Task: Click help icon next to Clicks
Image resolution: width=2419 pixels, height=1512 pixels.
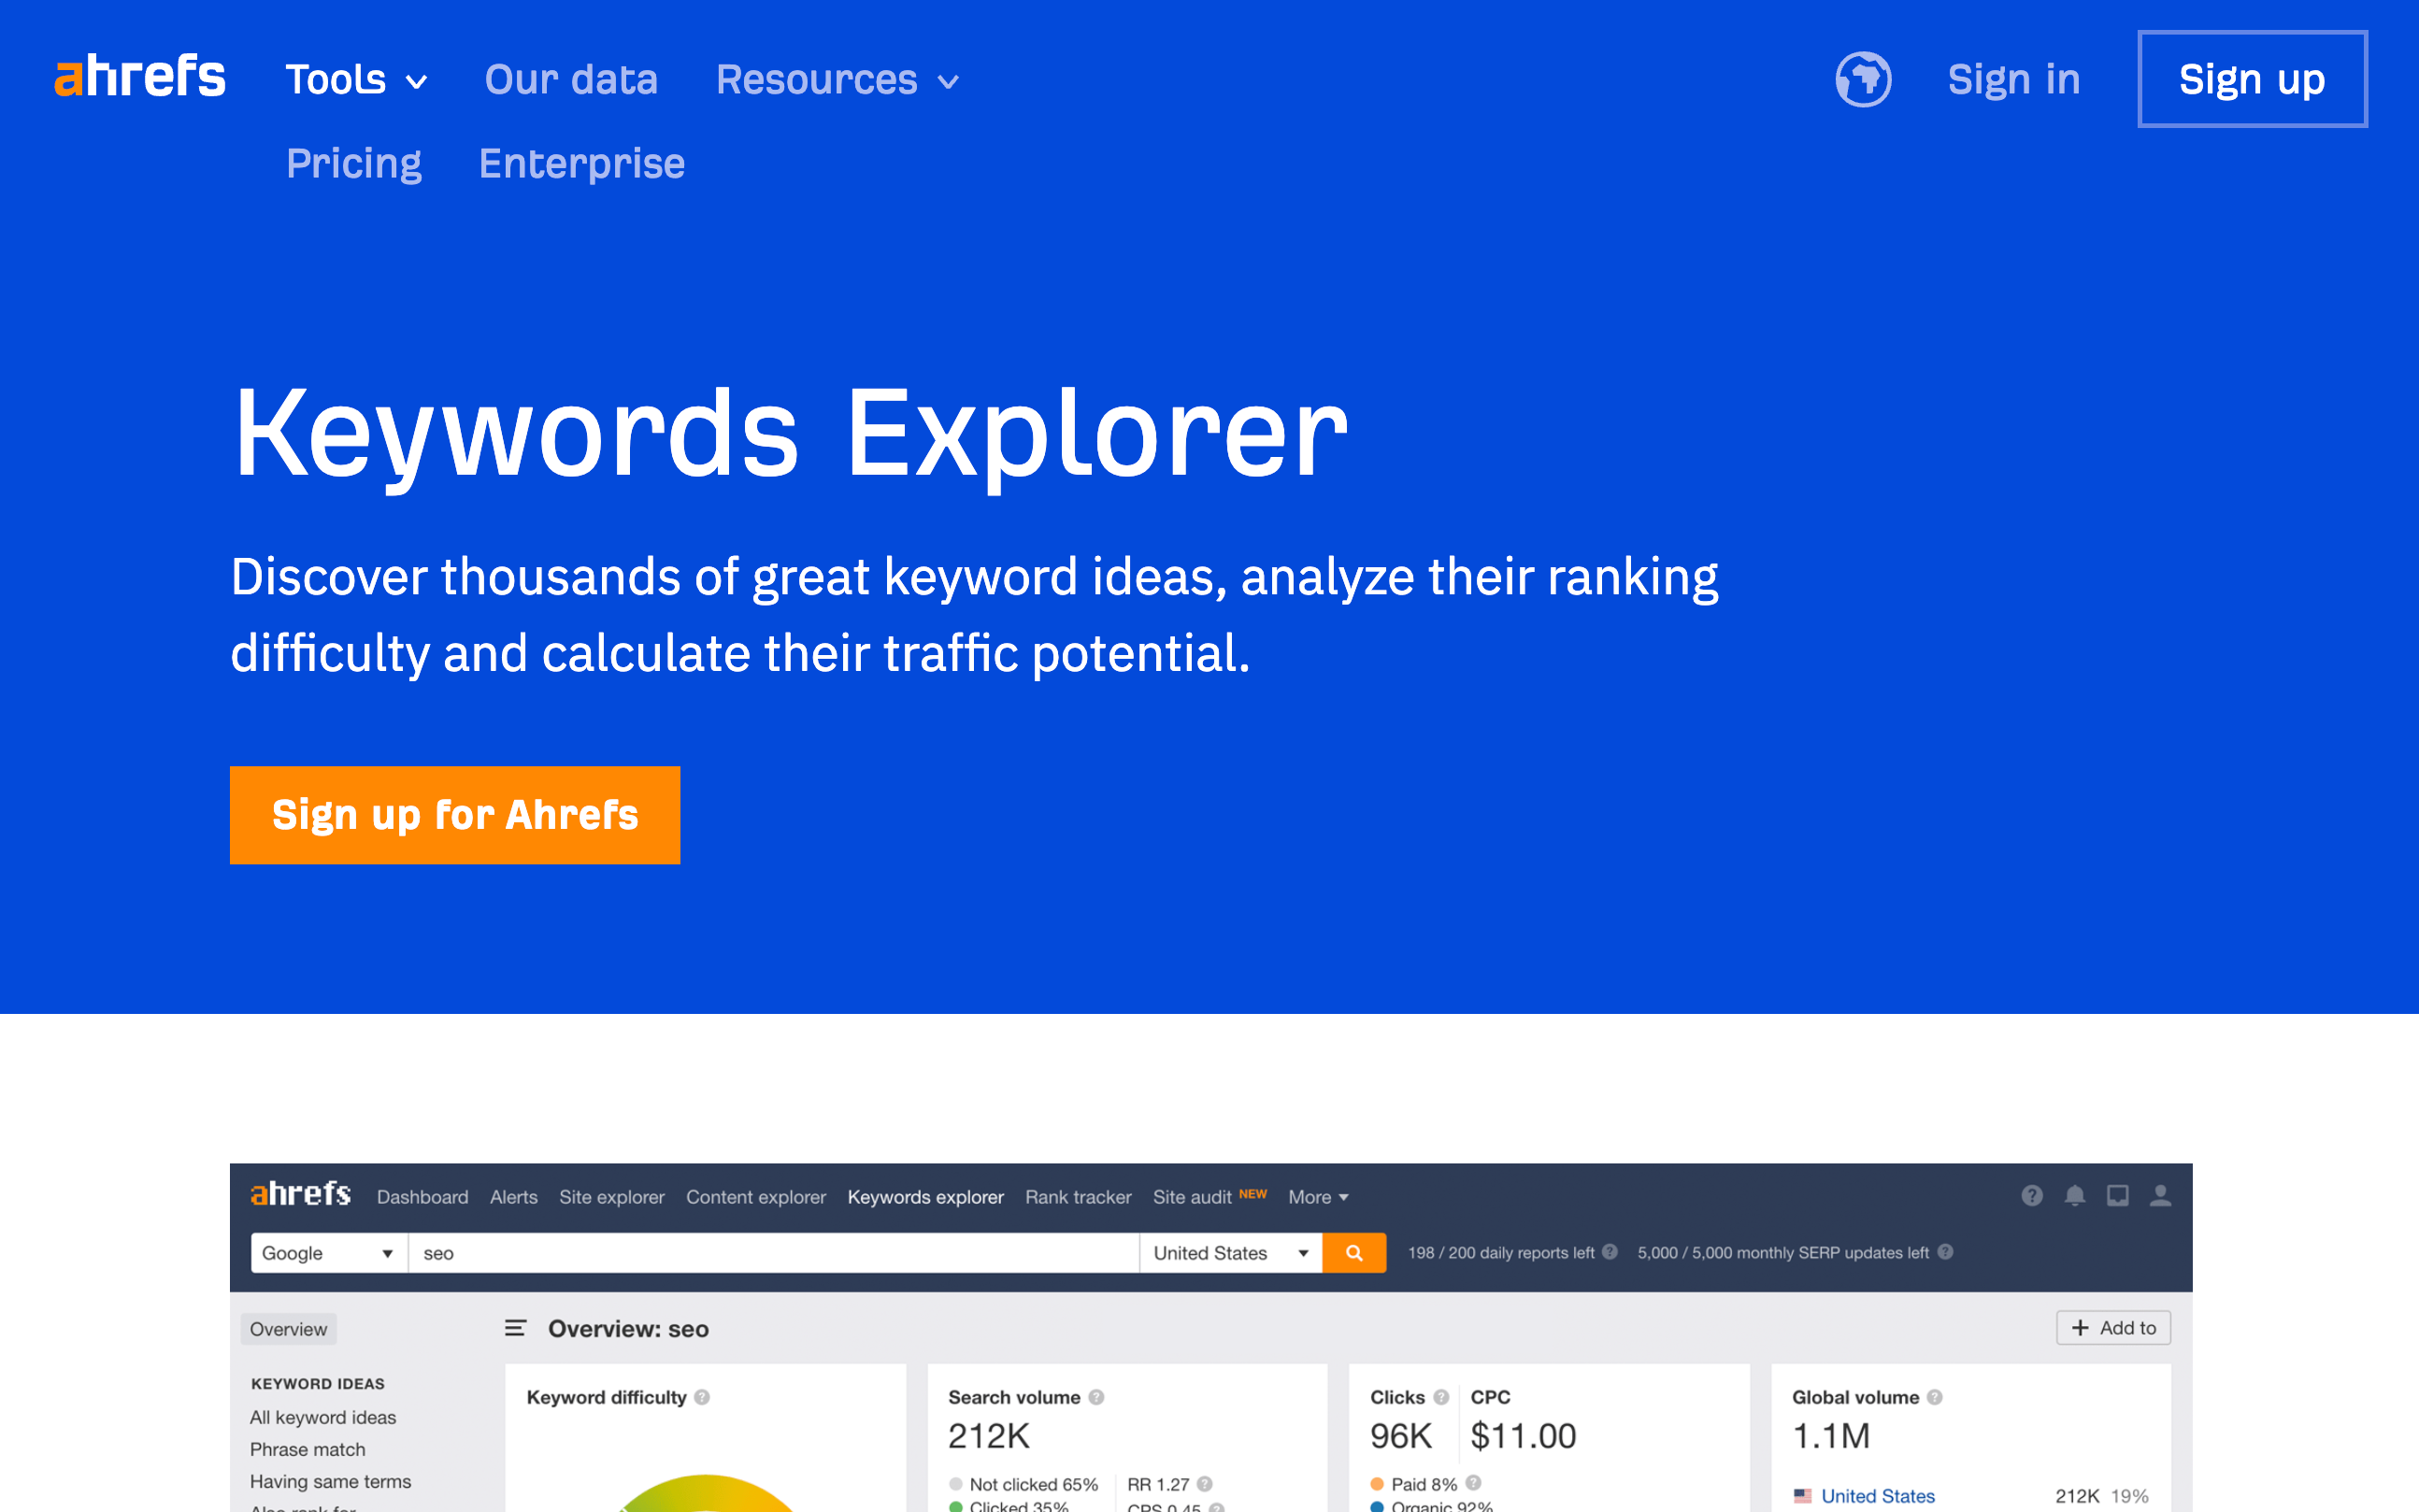Action: coord(1441,1397)
